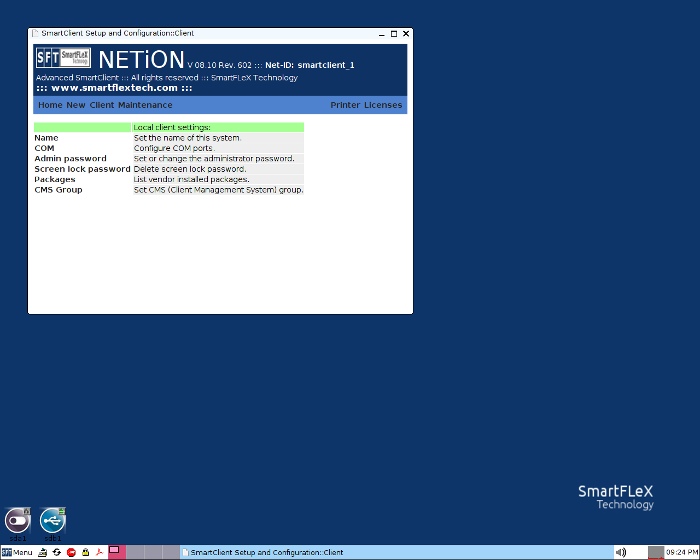Open the Packages link
The height and width of the screenshot is (560, 700).
pyautogui.click(x=55, y=180)
